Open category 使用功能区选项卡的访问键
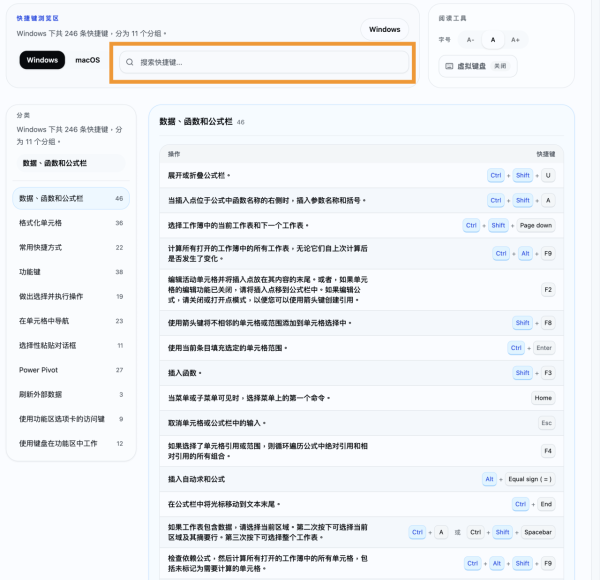Viewport: 600px width, 580px height. click(71, 419)
